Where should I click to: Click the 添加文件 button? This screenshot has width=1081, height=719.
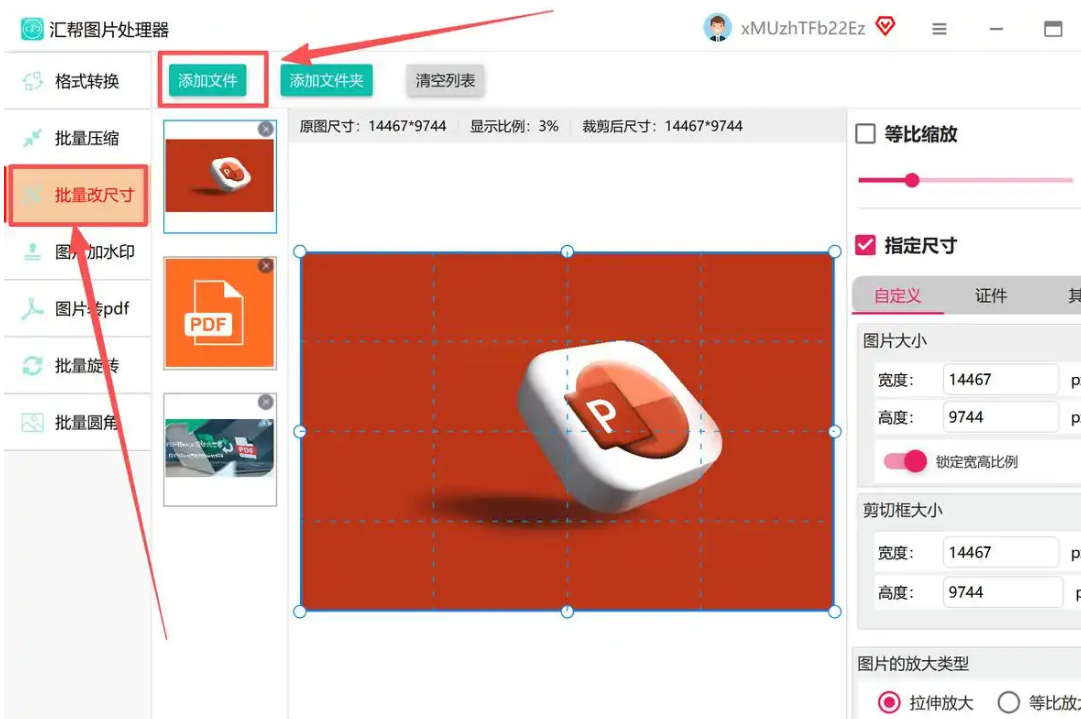pyautogui.click(x=208, y=81)
